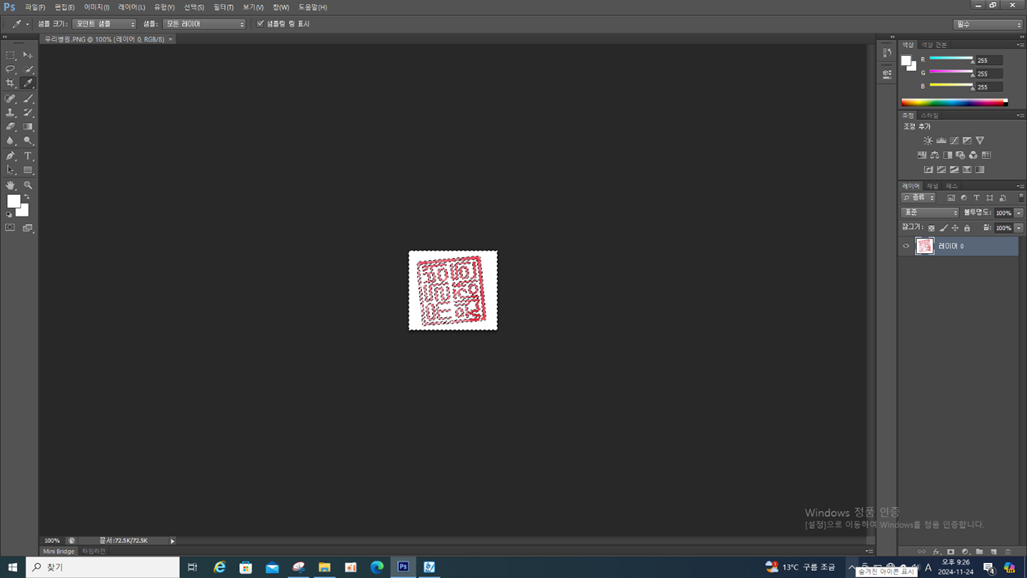Open the Color panel flyout menu
This screenshot has height=578, width=1027.
click(1020, 45)
